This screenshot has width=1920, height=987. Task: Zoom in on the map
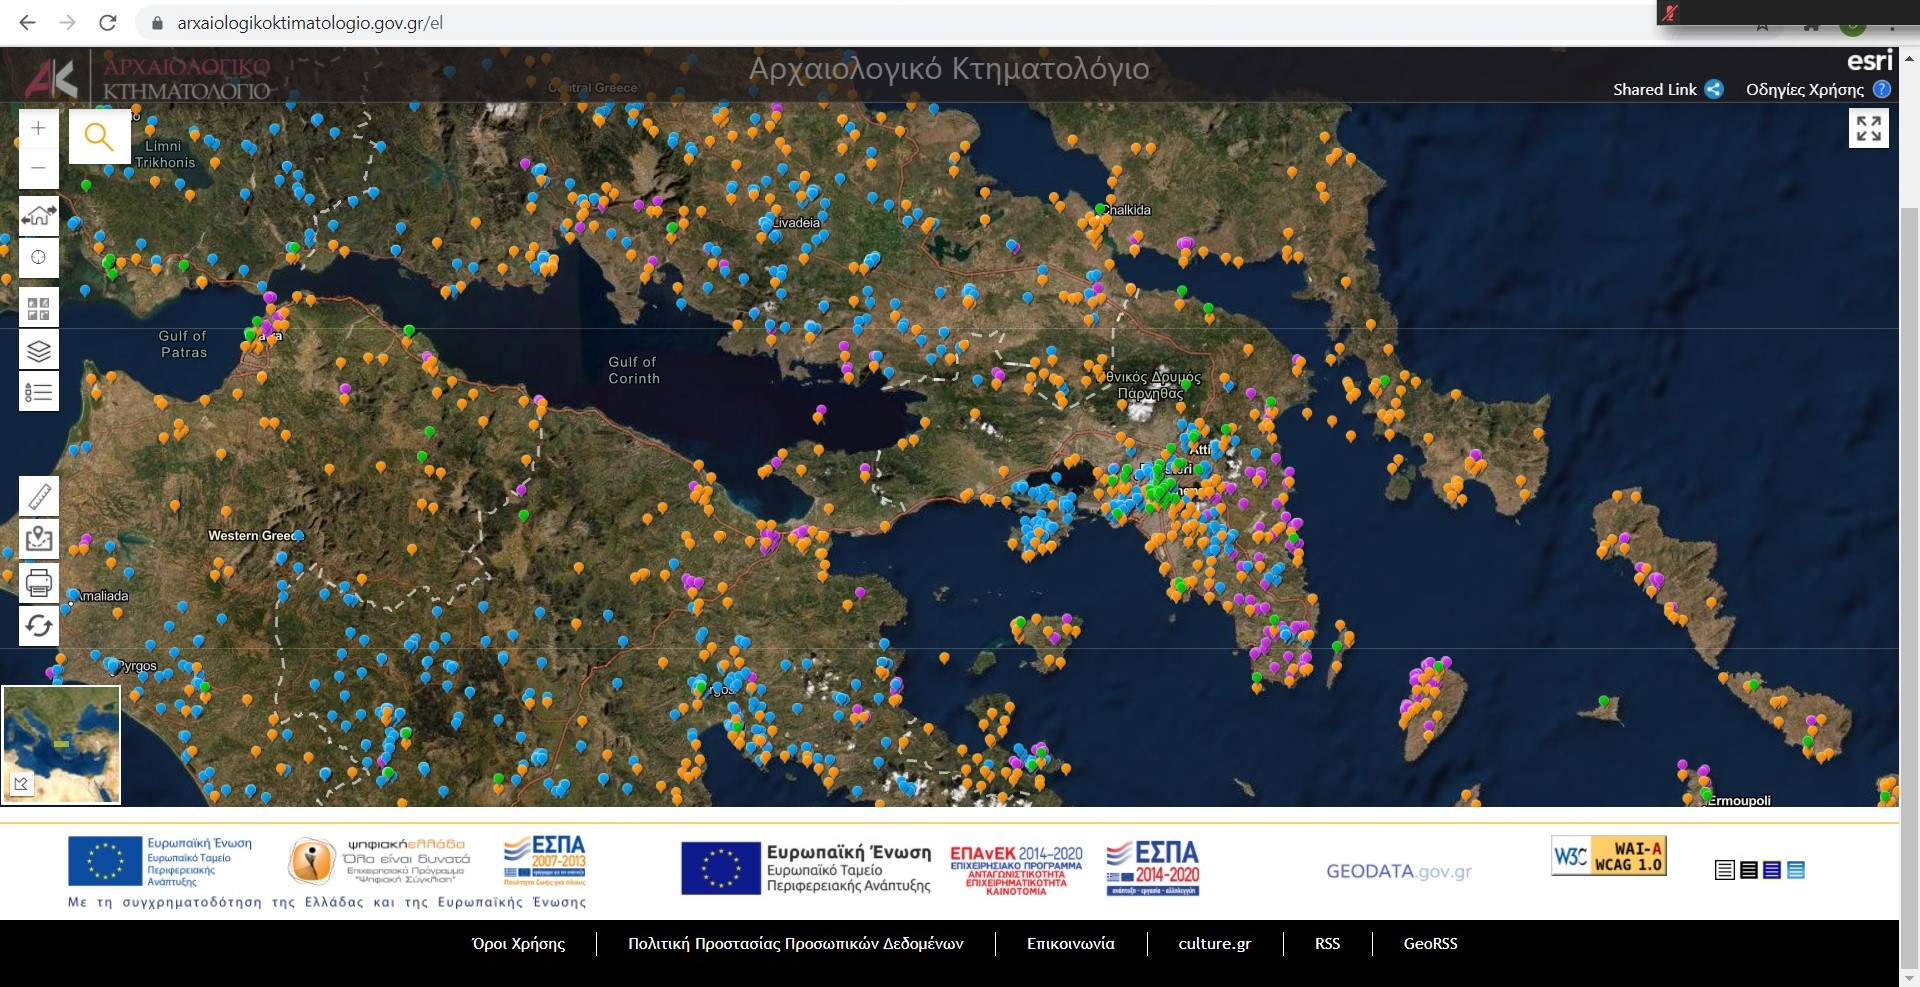(38, 128)
